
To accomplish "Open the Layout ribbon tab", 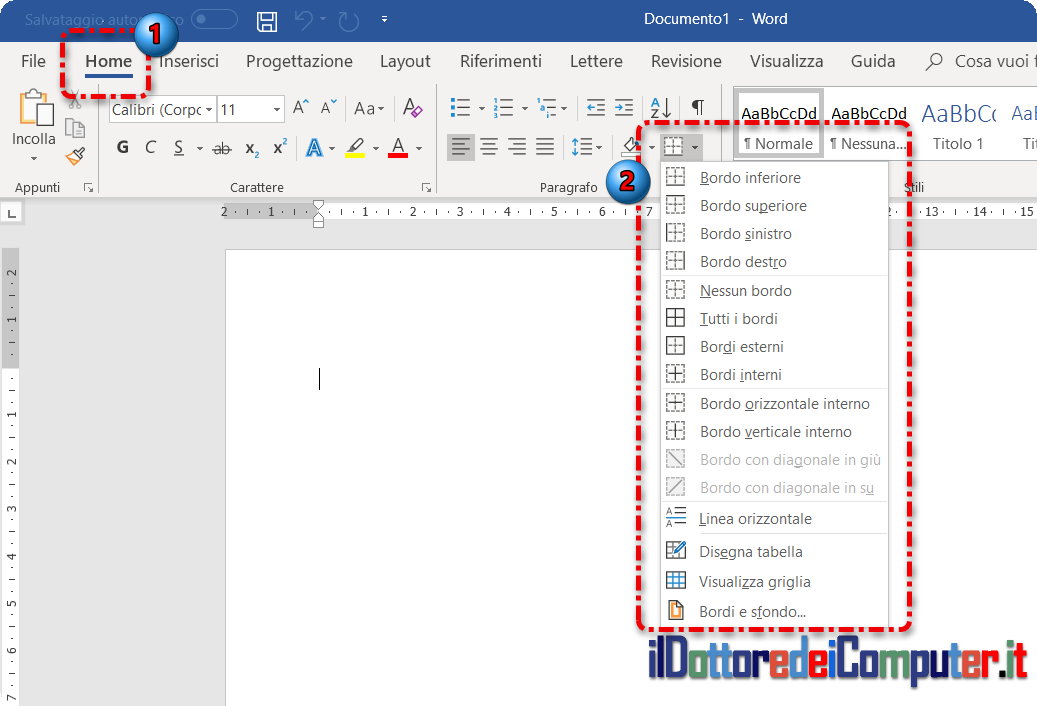I will pyautogui.click(x=405, y=61).
